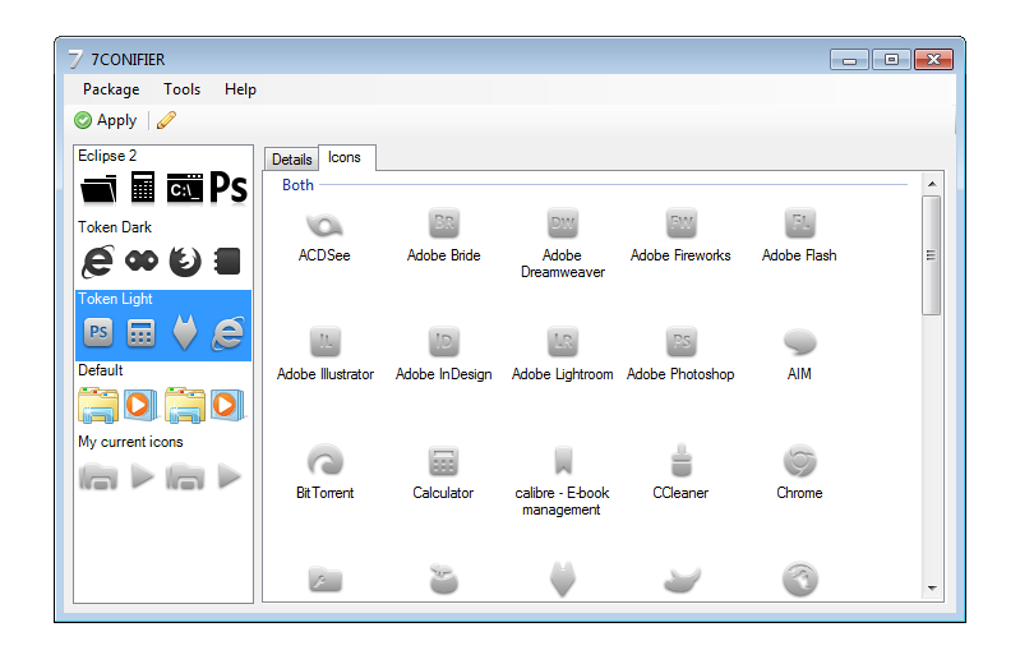
Task: Select the CCleaner icon
Action: pyautogui.click(x=681, y=460)
